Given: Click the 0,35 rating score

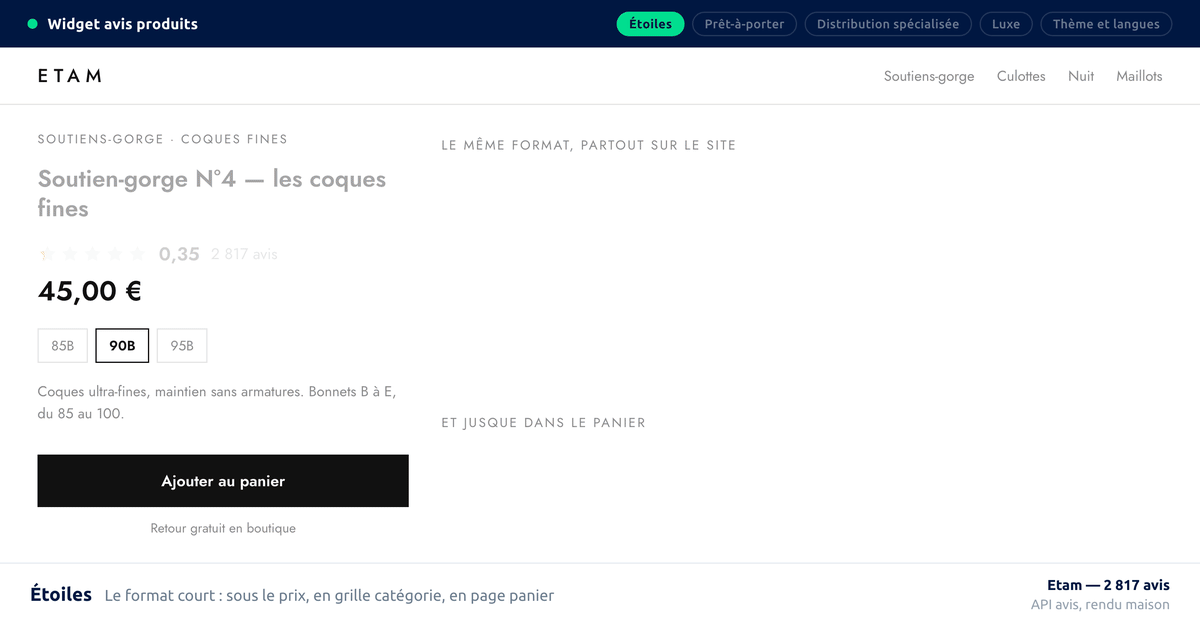Looking at the screenshot, I should coord(179,254).
